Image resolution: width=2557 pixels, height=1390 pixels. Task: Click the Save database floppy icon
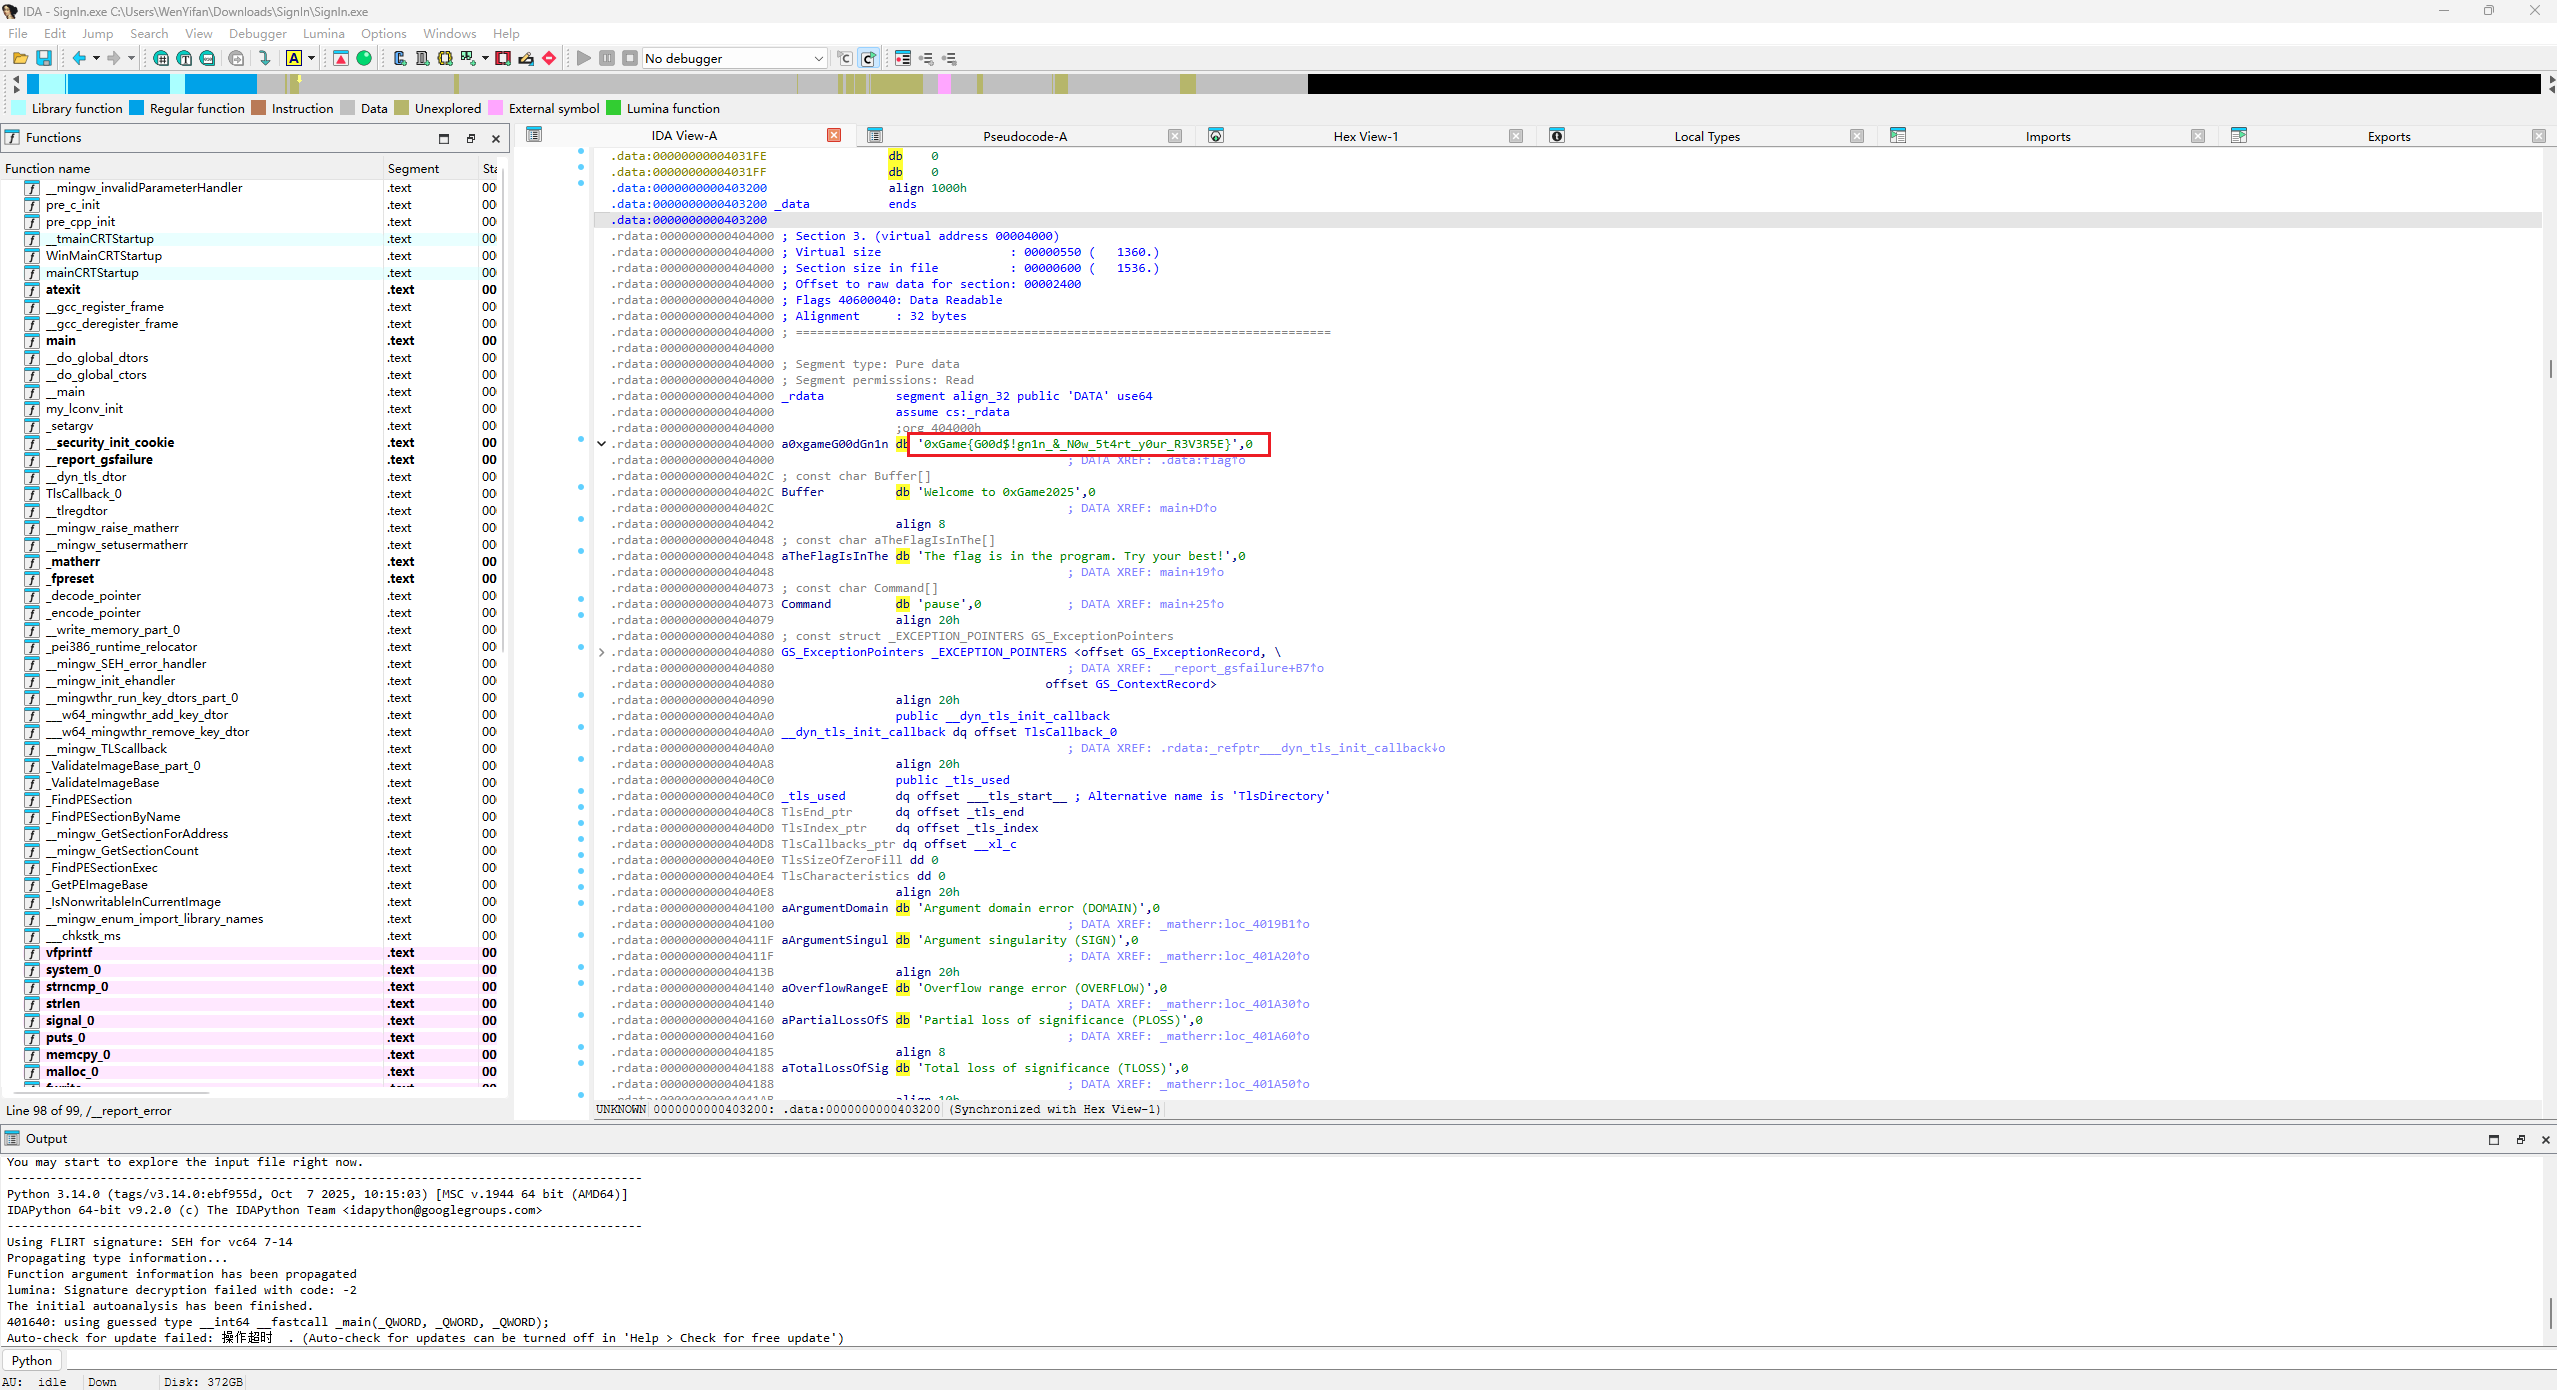tap(44, 58)
